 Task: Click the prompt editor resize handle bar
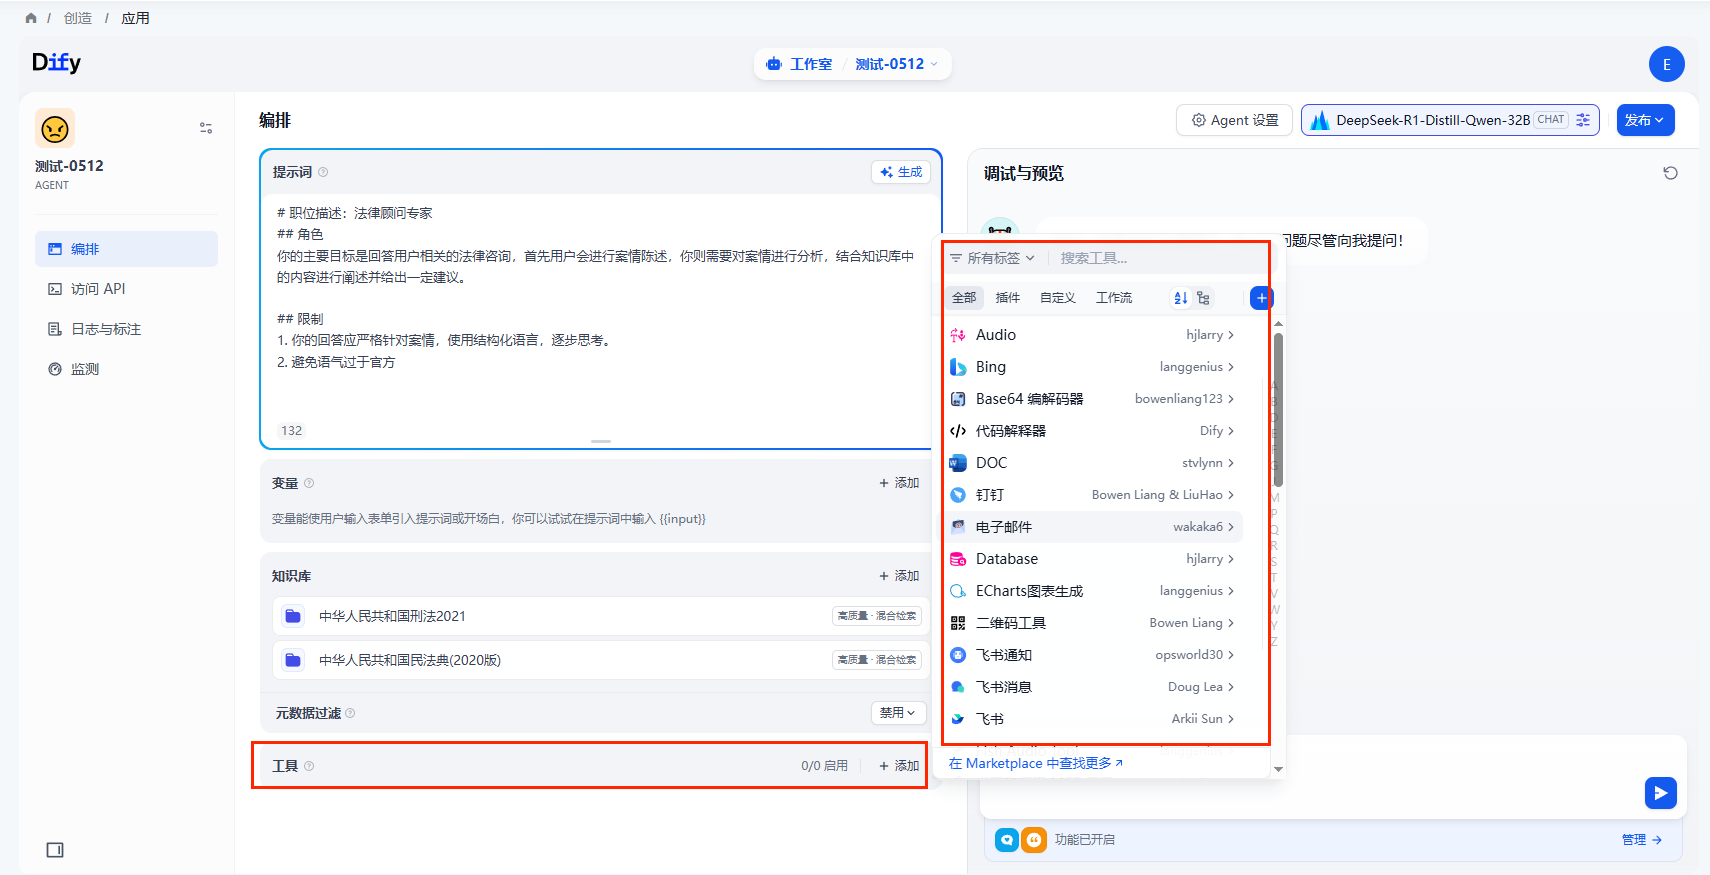click(x=601, y=441)
